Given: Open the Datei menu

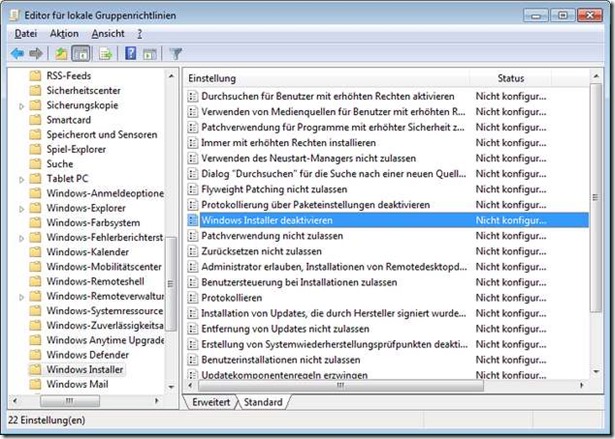Looking at the screenshot, I should 25,34.
